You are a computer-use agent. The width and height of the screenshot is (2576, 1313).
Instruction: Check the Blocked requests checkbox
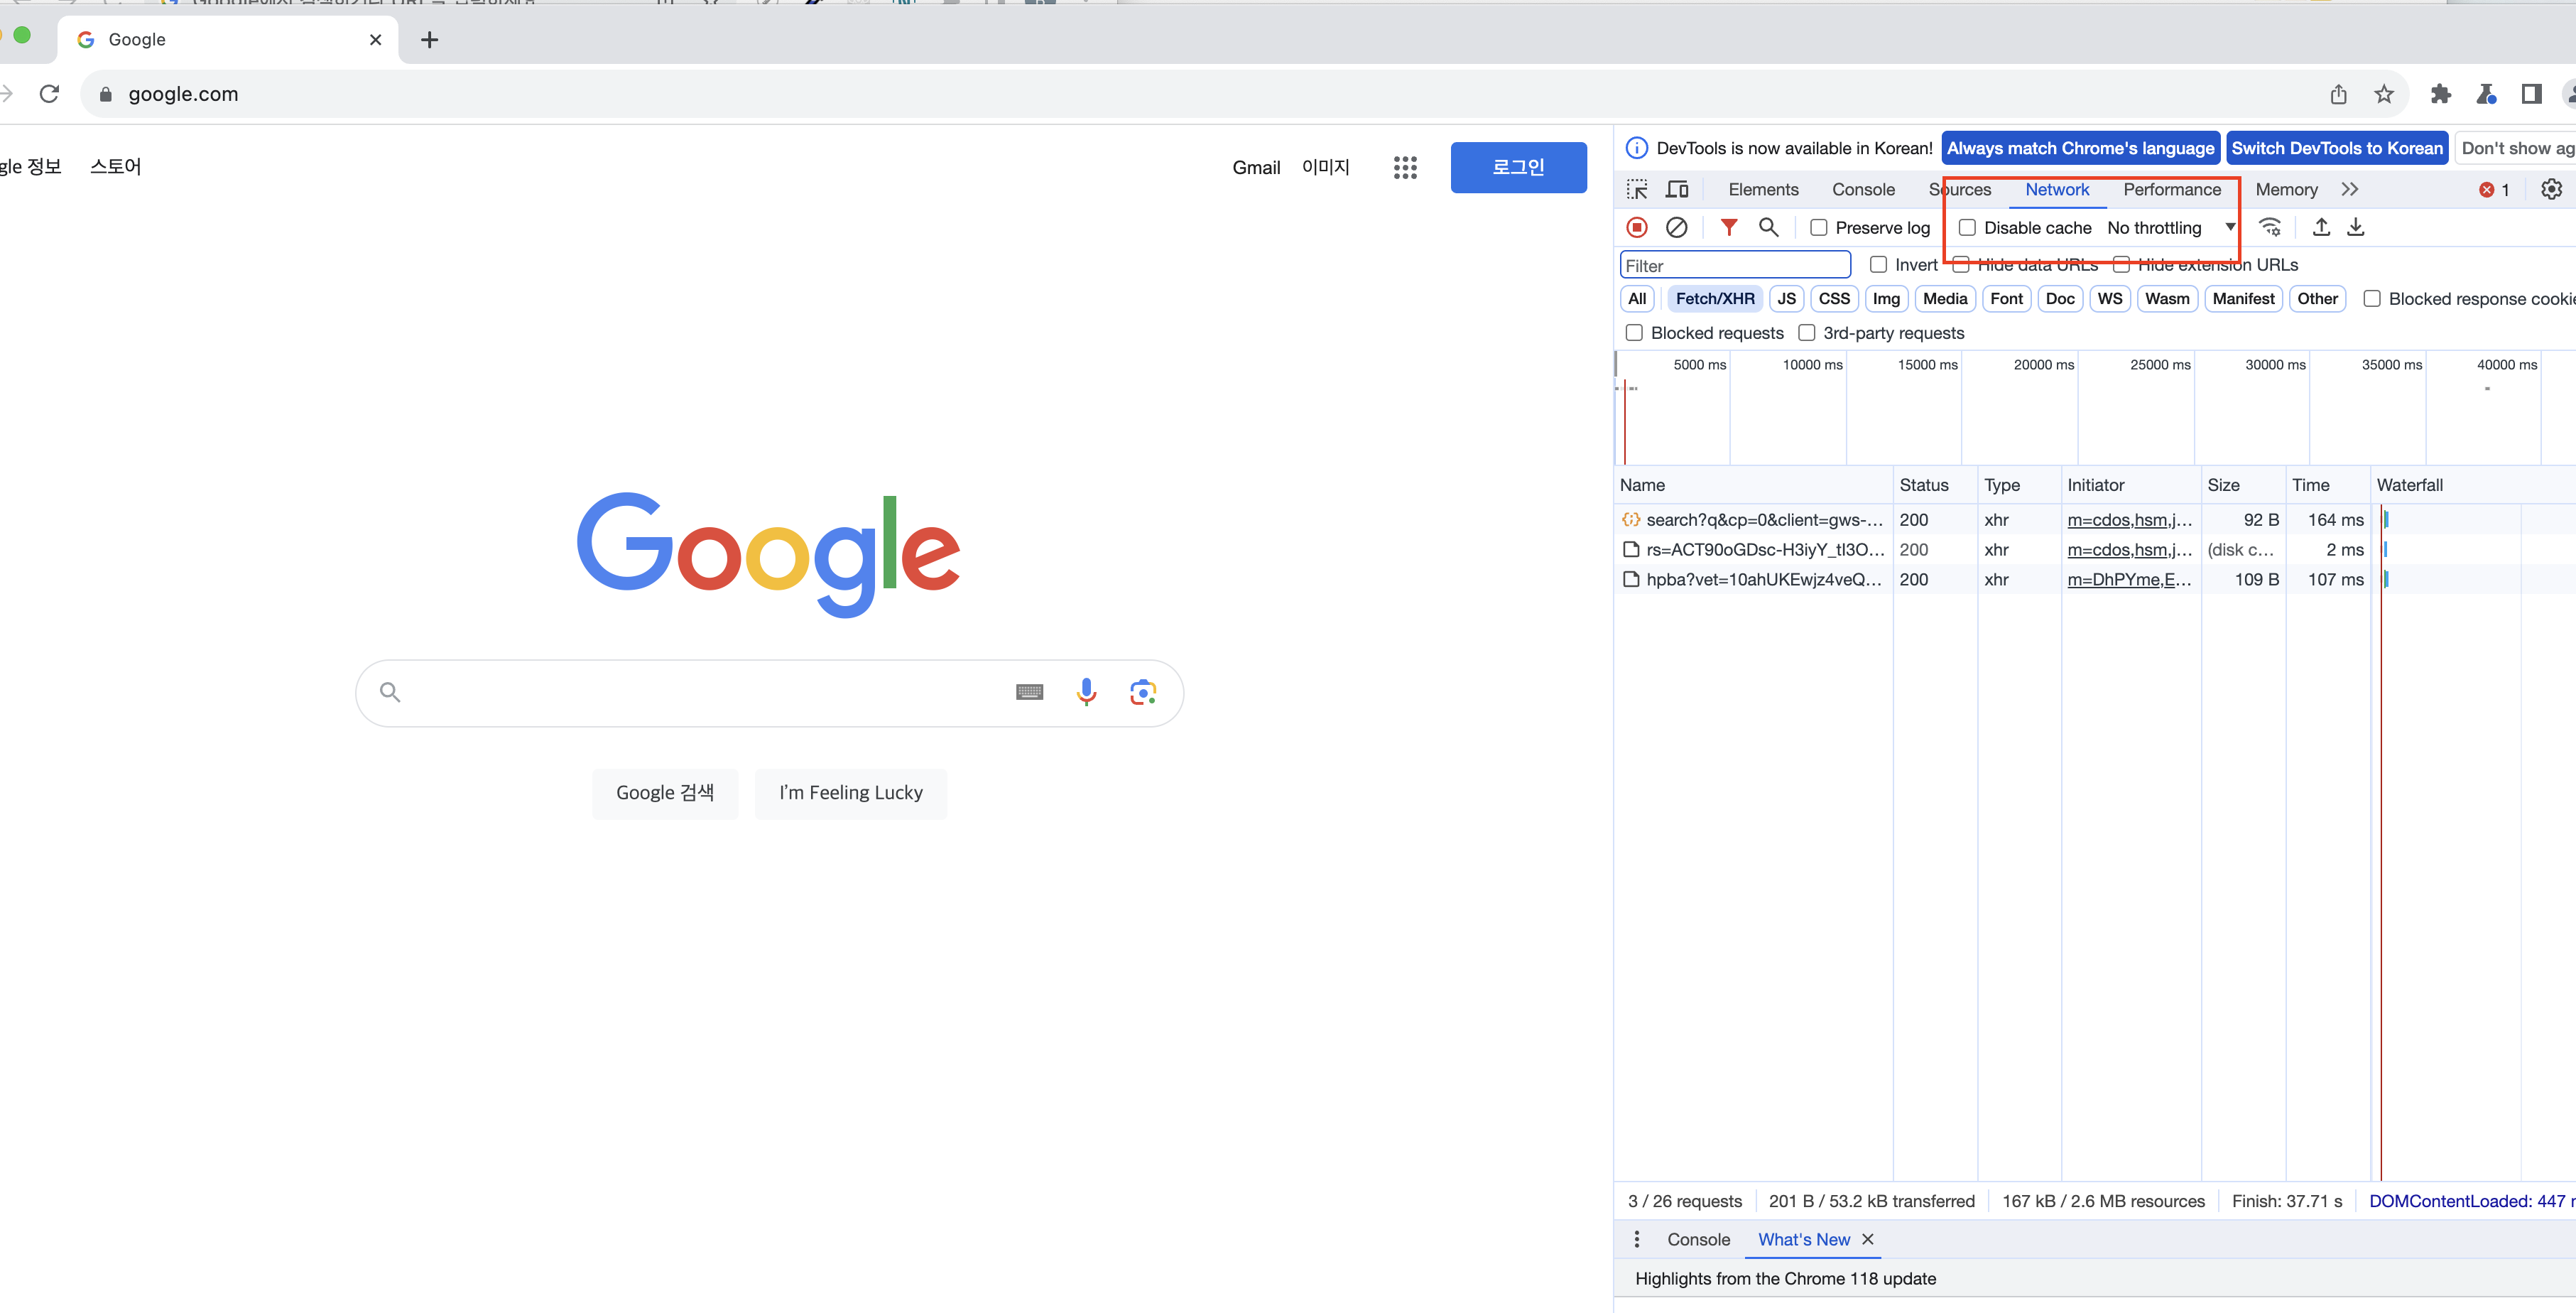click(x=1634, y=333)
